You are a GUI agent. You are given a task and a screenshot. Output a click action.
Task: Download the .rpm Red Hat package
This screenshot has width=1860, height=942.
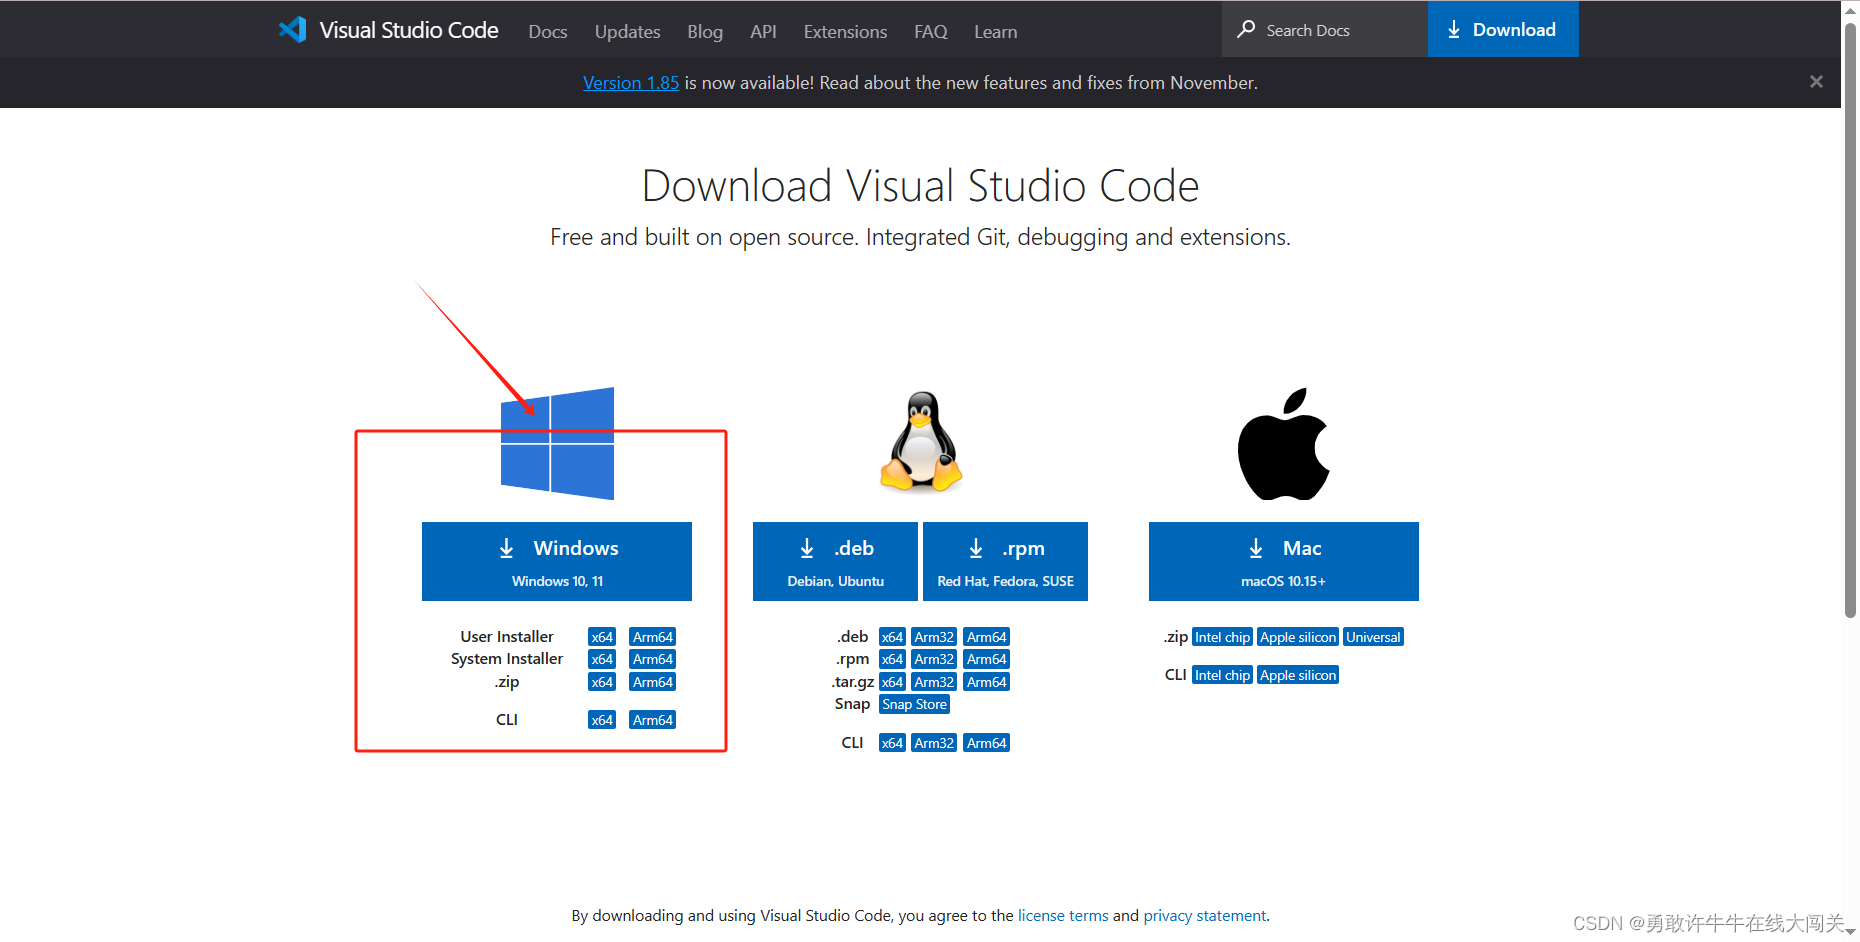1005,561
